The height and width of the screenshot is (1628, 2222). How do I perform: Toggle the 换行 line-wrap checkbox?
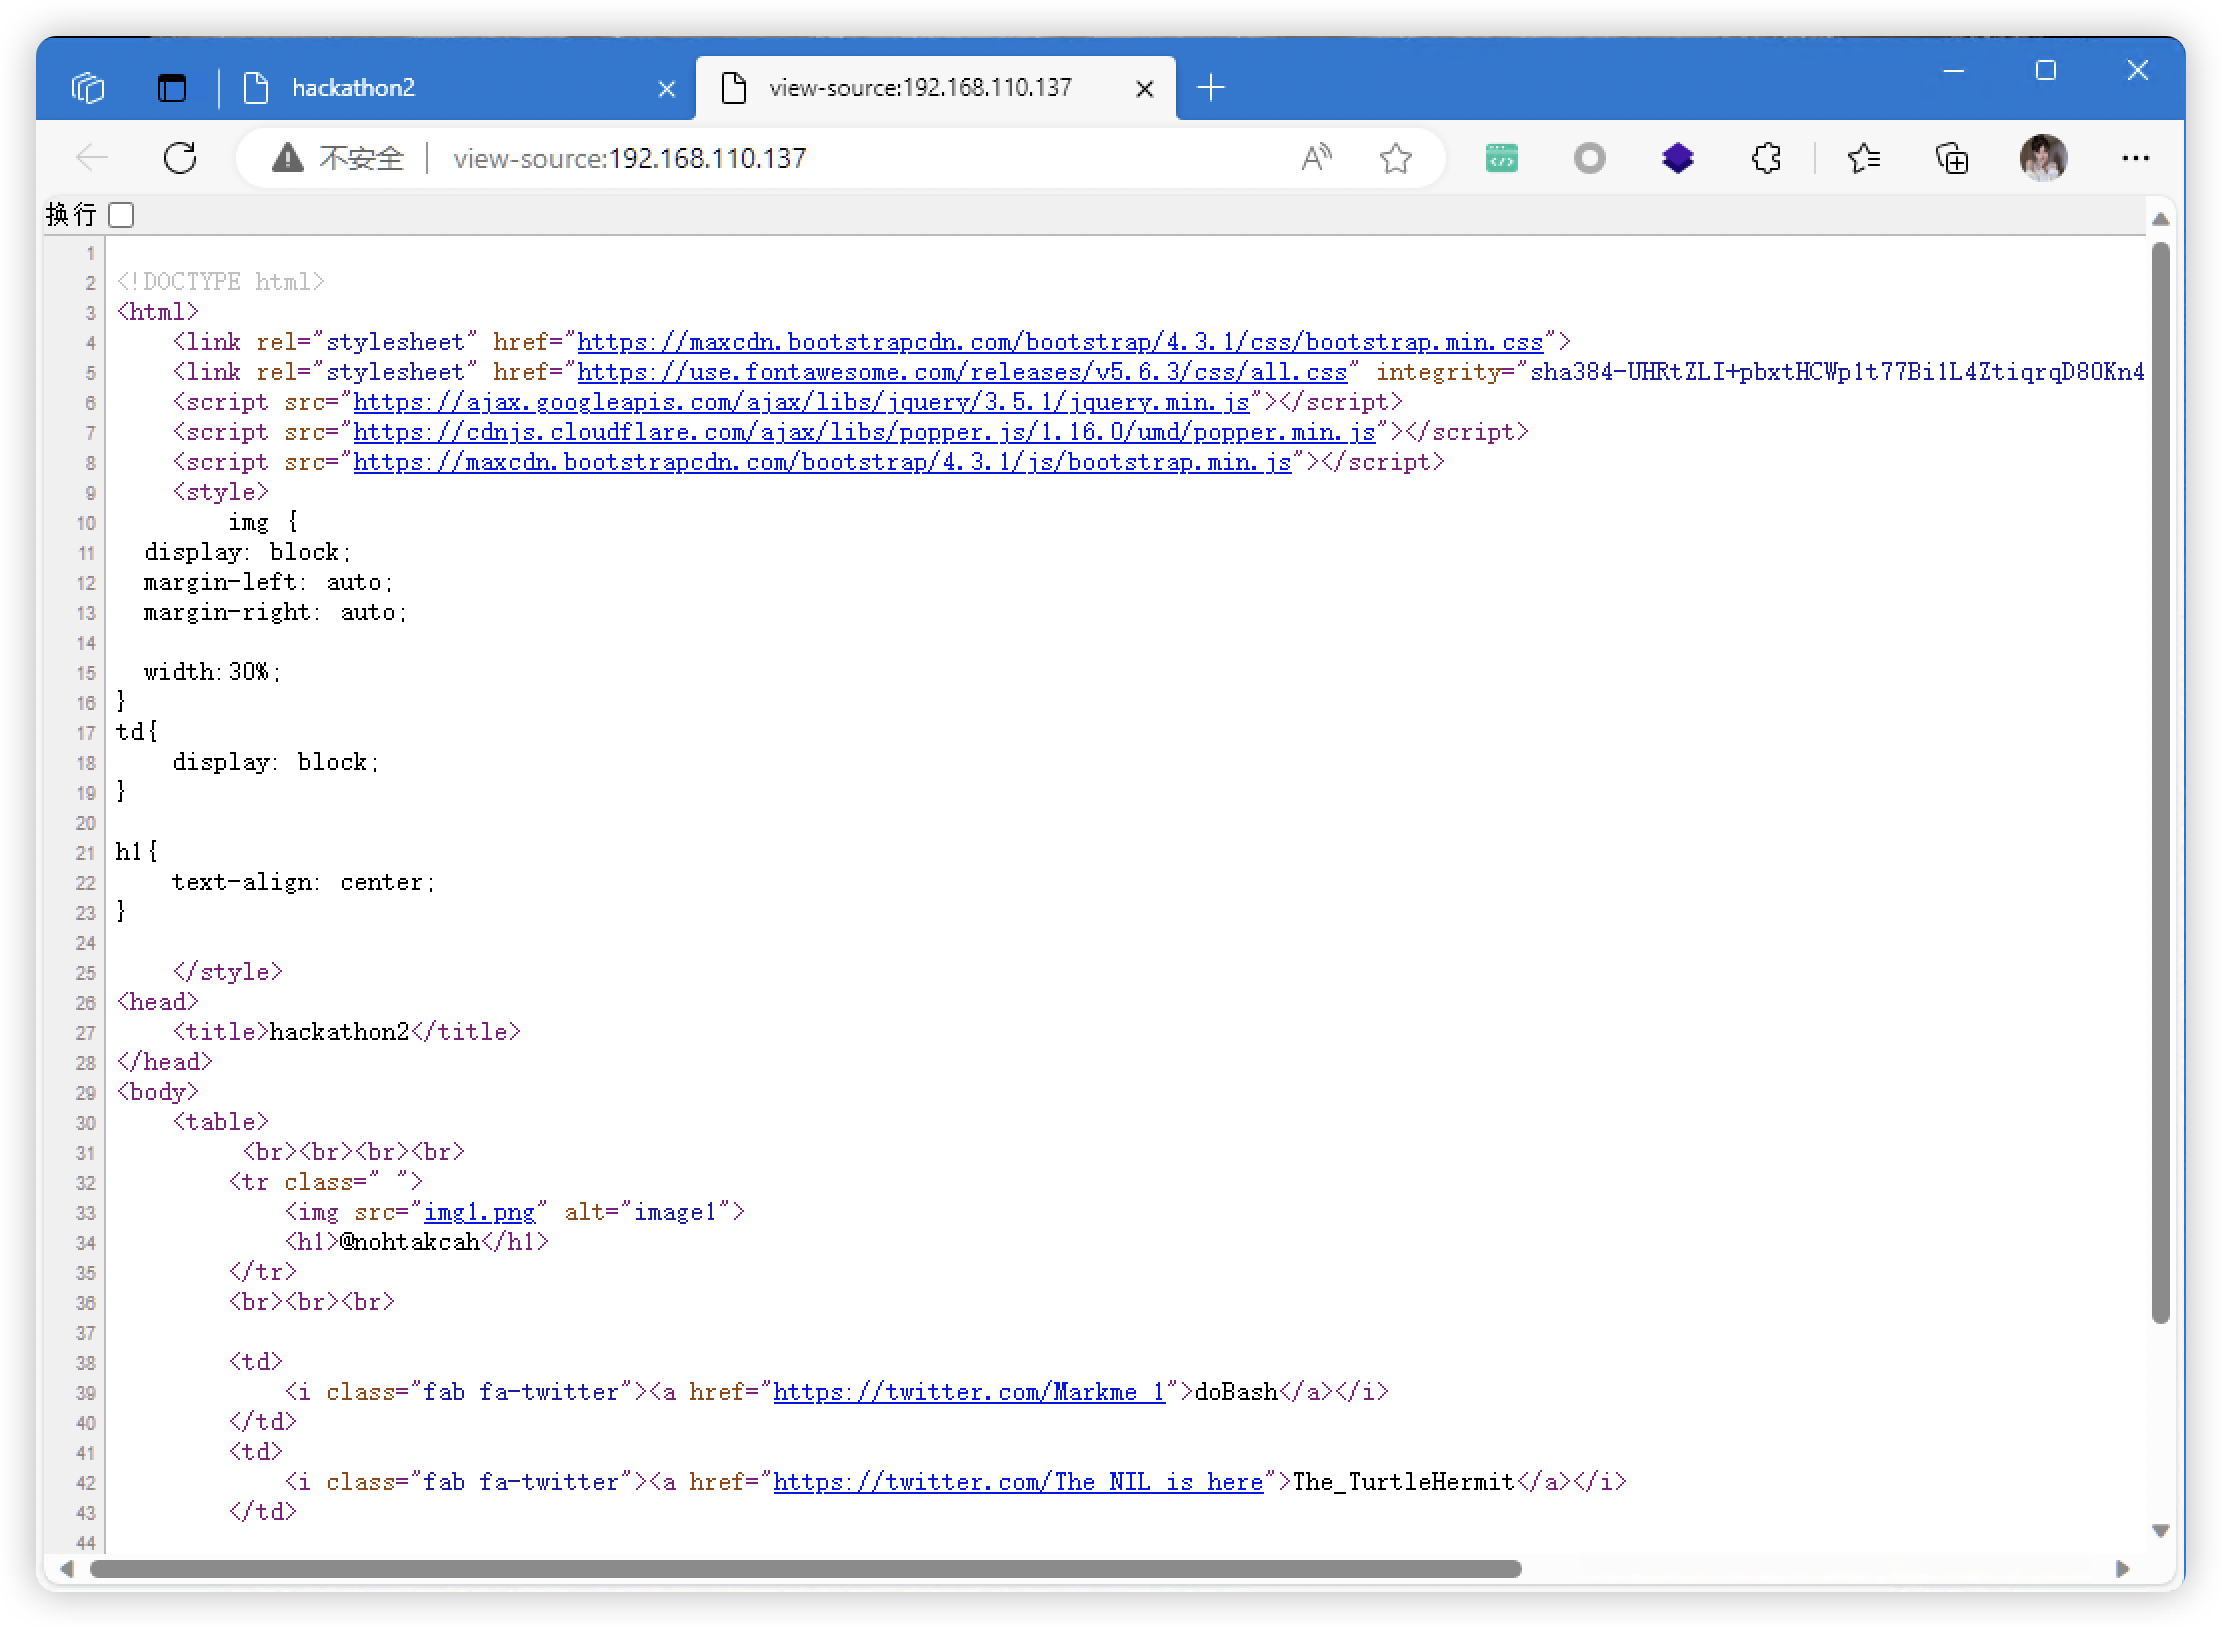[x=121, y=214]
